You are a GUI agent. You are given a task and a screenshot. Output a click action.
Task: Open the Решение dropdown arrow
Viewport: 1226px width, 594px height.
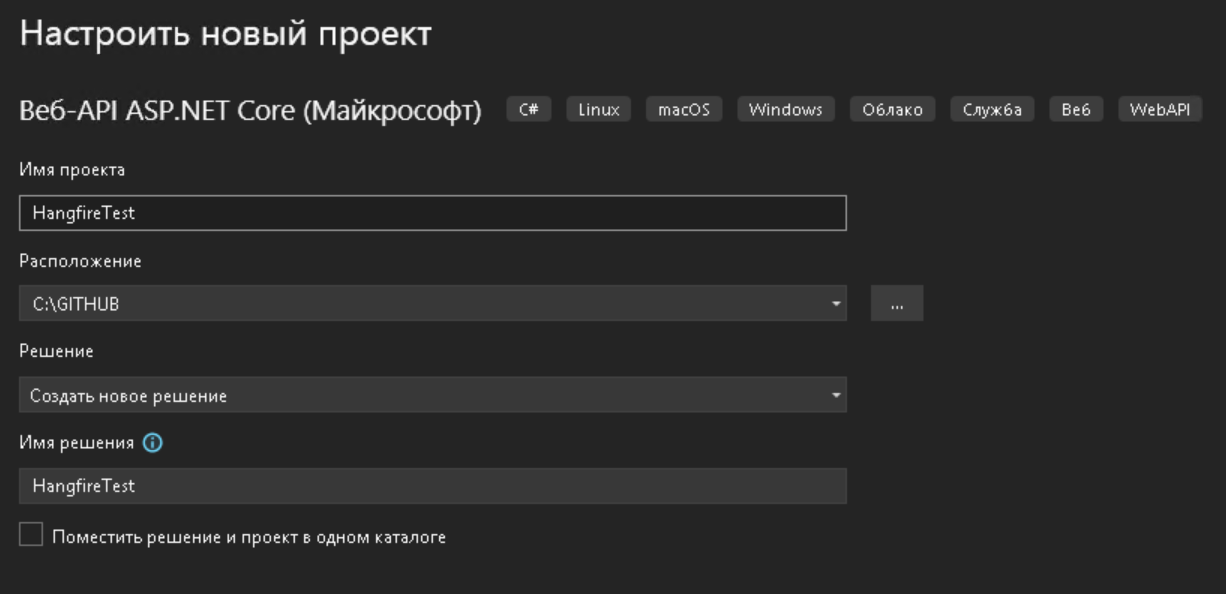pos(836,395)
